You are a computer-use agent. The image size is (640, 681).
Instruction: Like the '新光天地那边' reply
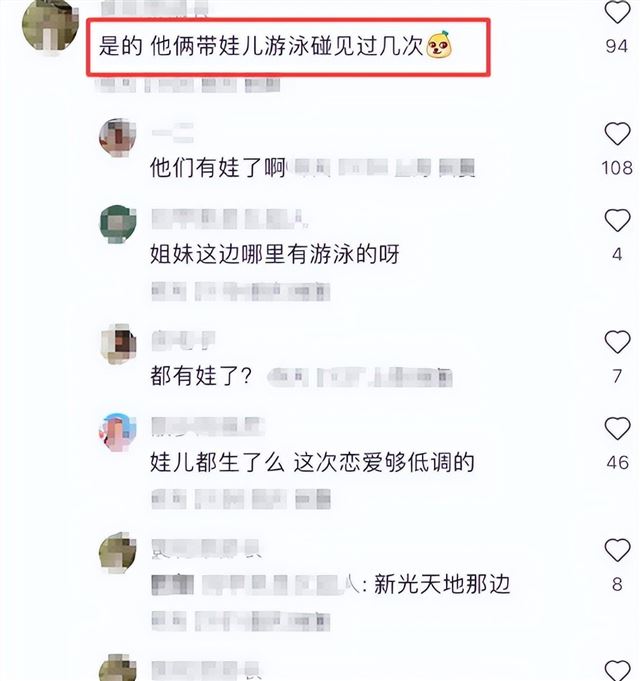[617, 550]
